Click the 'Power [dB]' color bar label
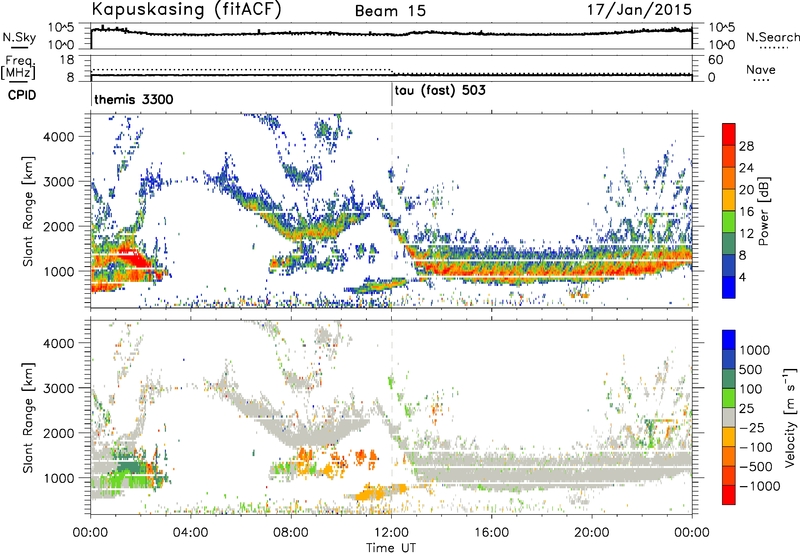 tap(763, 211)
